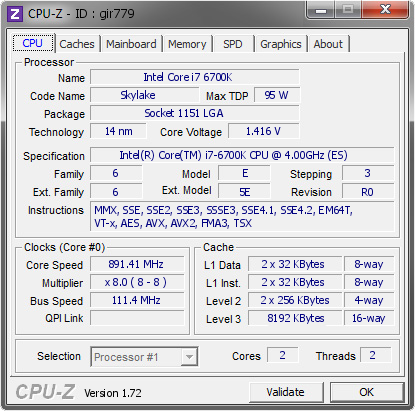Open the Graphics tab
Viewport: 415px width, 411px height.
click(x=281, y=44)
